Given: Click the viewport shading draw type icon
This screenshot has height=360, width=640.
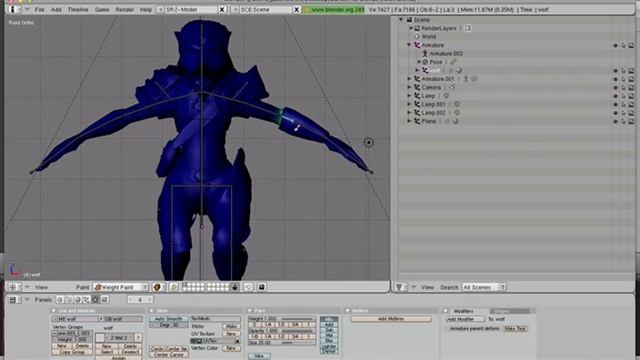Looking at the screenshot, I should (157, 287).
